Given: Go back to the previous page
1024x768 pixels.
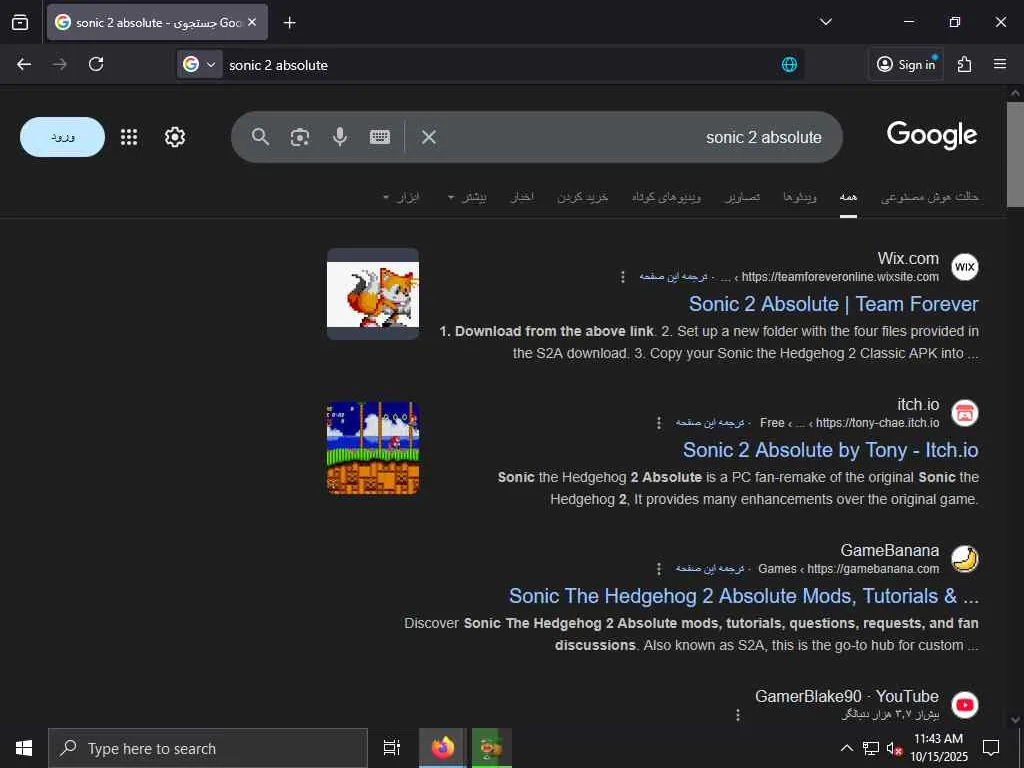Looking at the screenshot, I should pyautogui.click(x=24, y=64).
